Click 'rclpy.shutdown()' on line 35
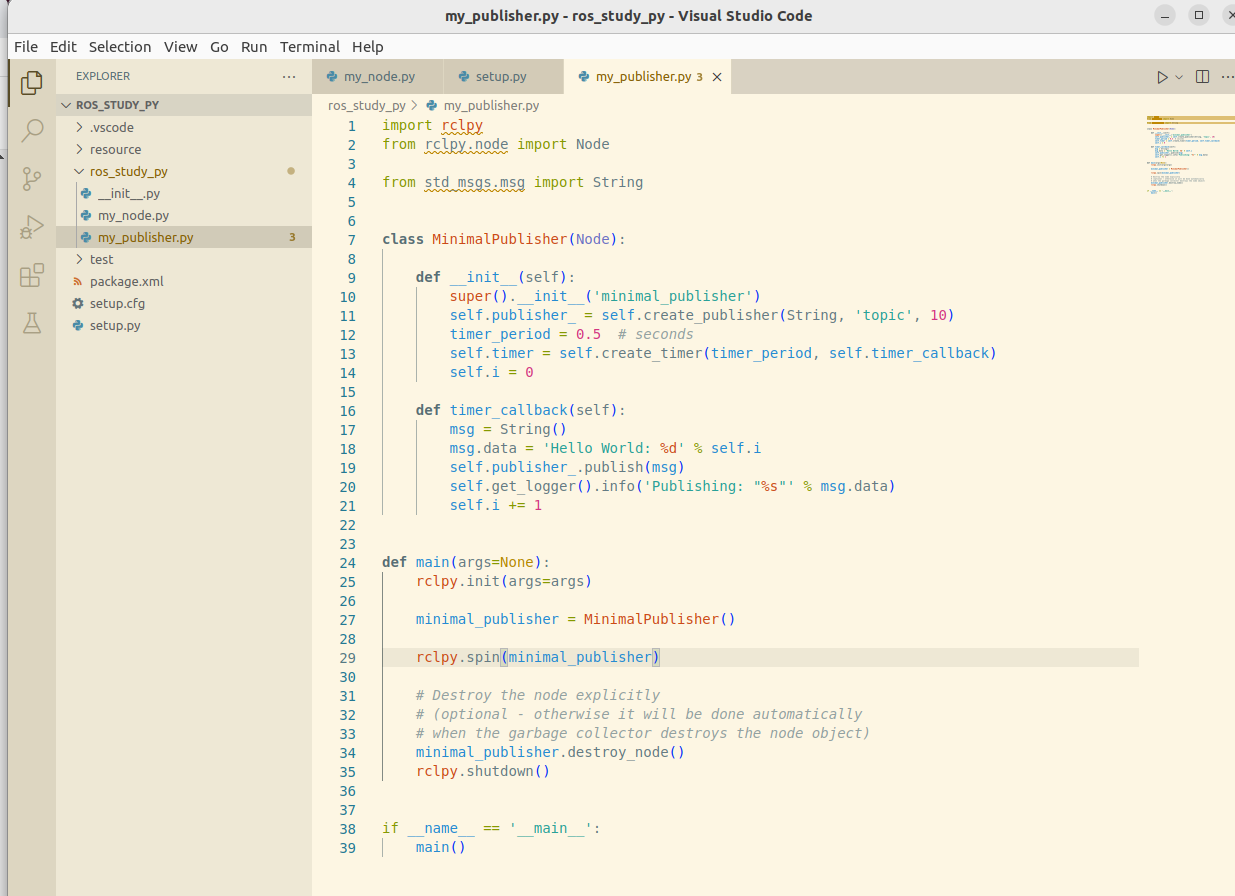This screenshot has width=1235, height=896. point(483,771)
